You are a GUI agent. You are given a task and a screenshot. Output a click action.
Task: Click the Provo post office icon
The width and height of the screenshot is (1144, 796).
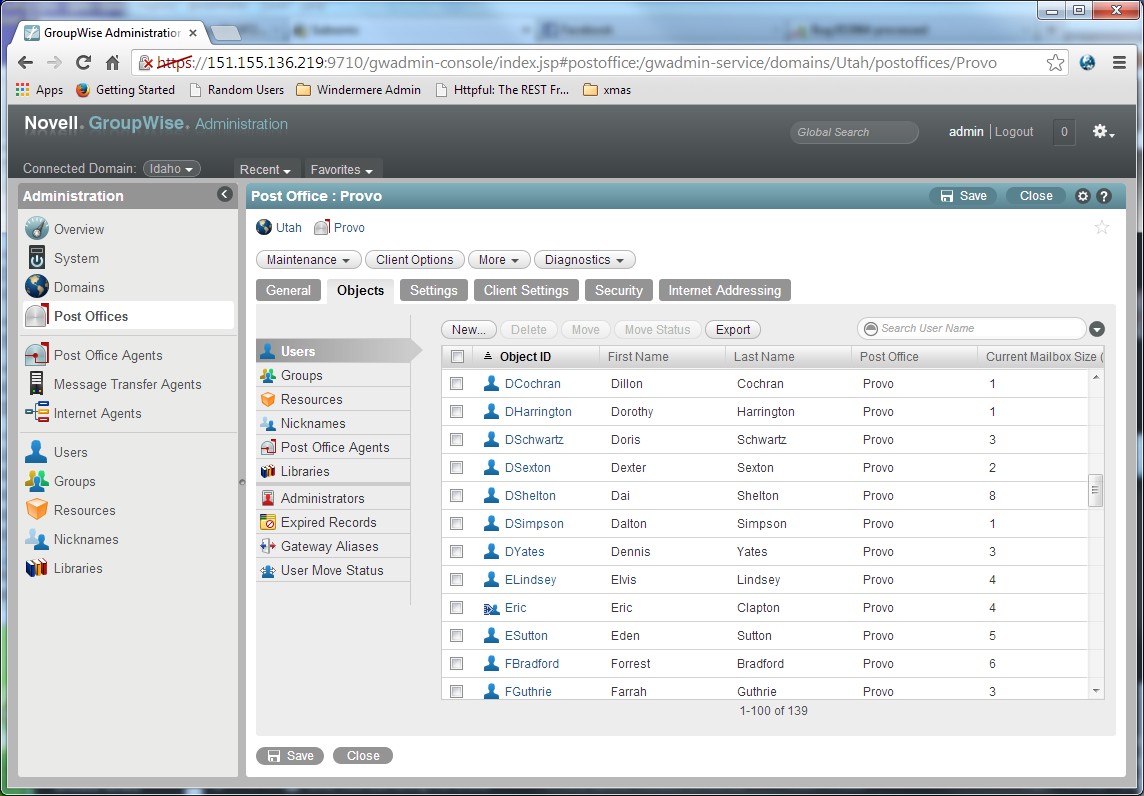[x=322, y=228]
